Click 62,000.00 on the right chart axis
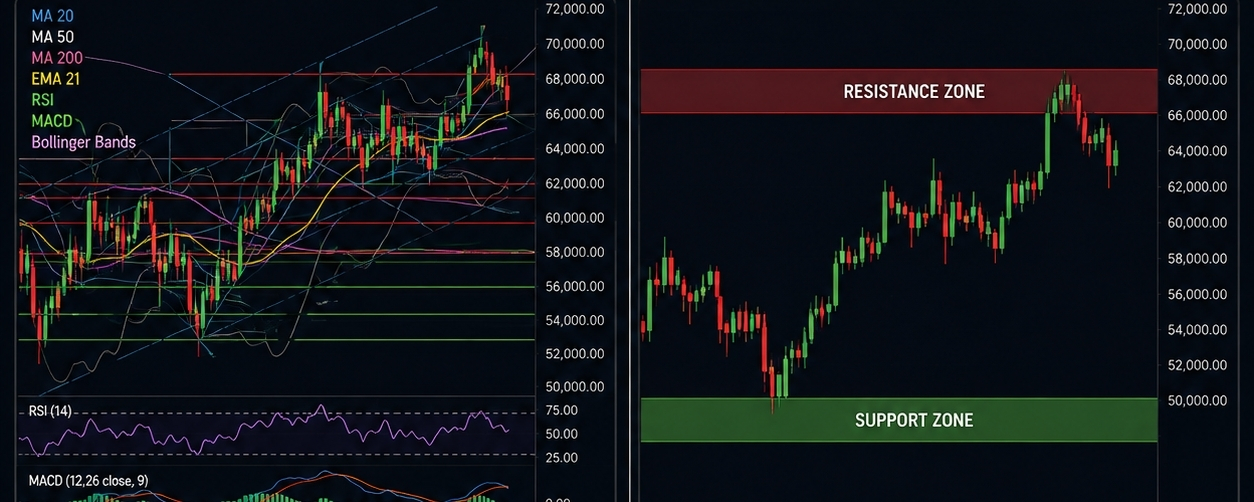 [x=1197, y=187]
